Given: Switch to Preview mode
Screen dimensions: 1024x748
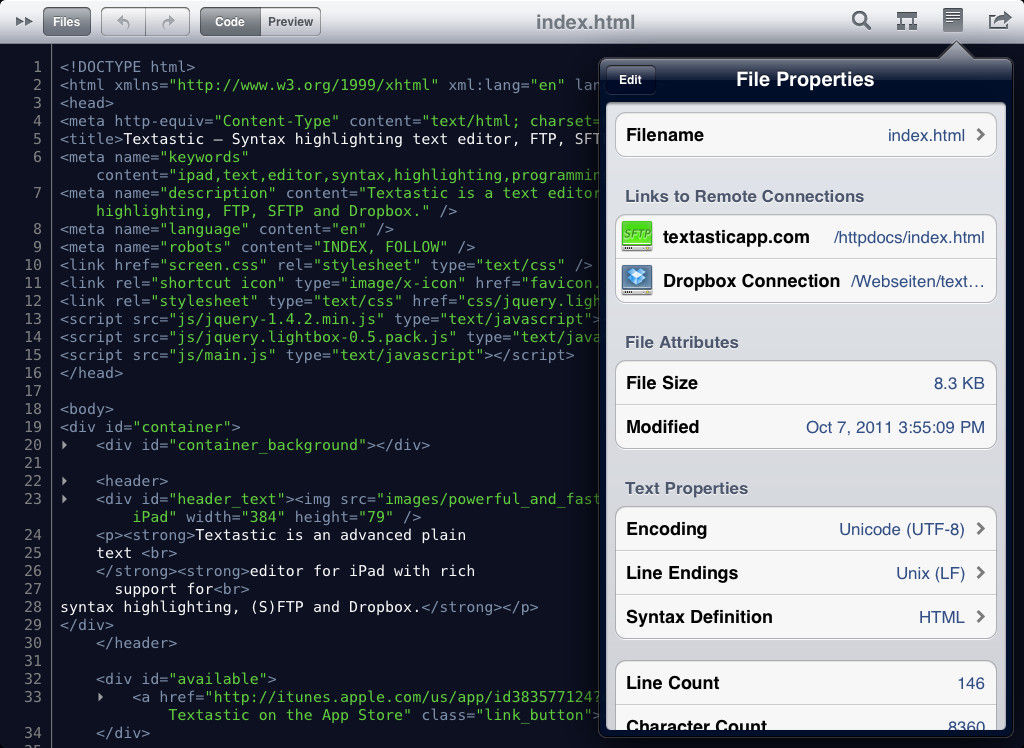Looking at the screenshot, I should pyautogui.click(x=290, y=22).
